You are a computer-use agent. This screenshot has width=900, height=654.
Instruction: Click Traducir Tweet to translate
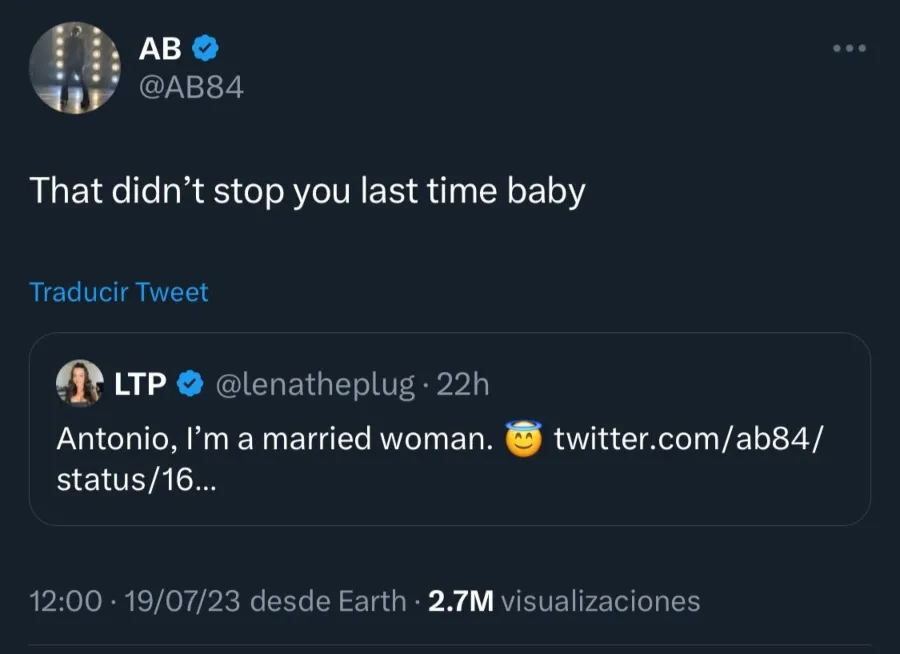117,292
